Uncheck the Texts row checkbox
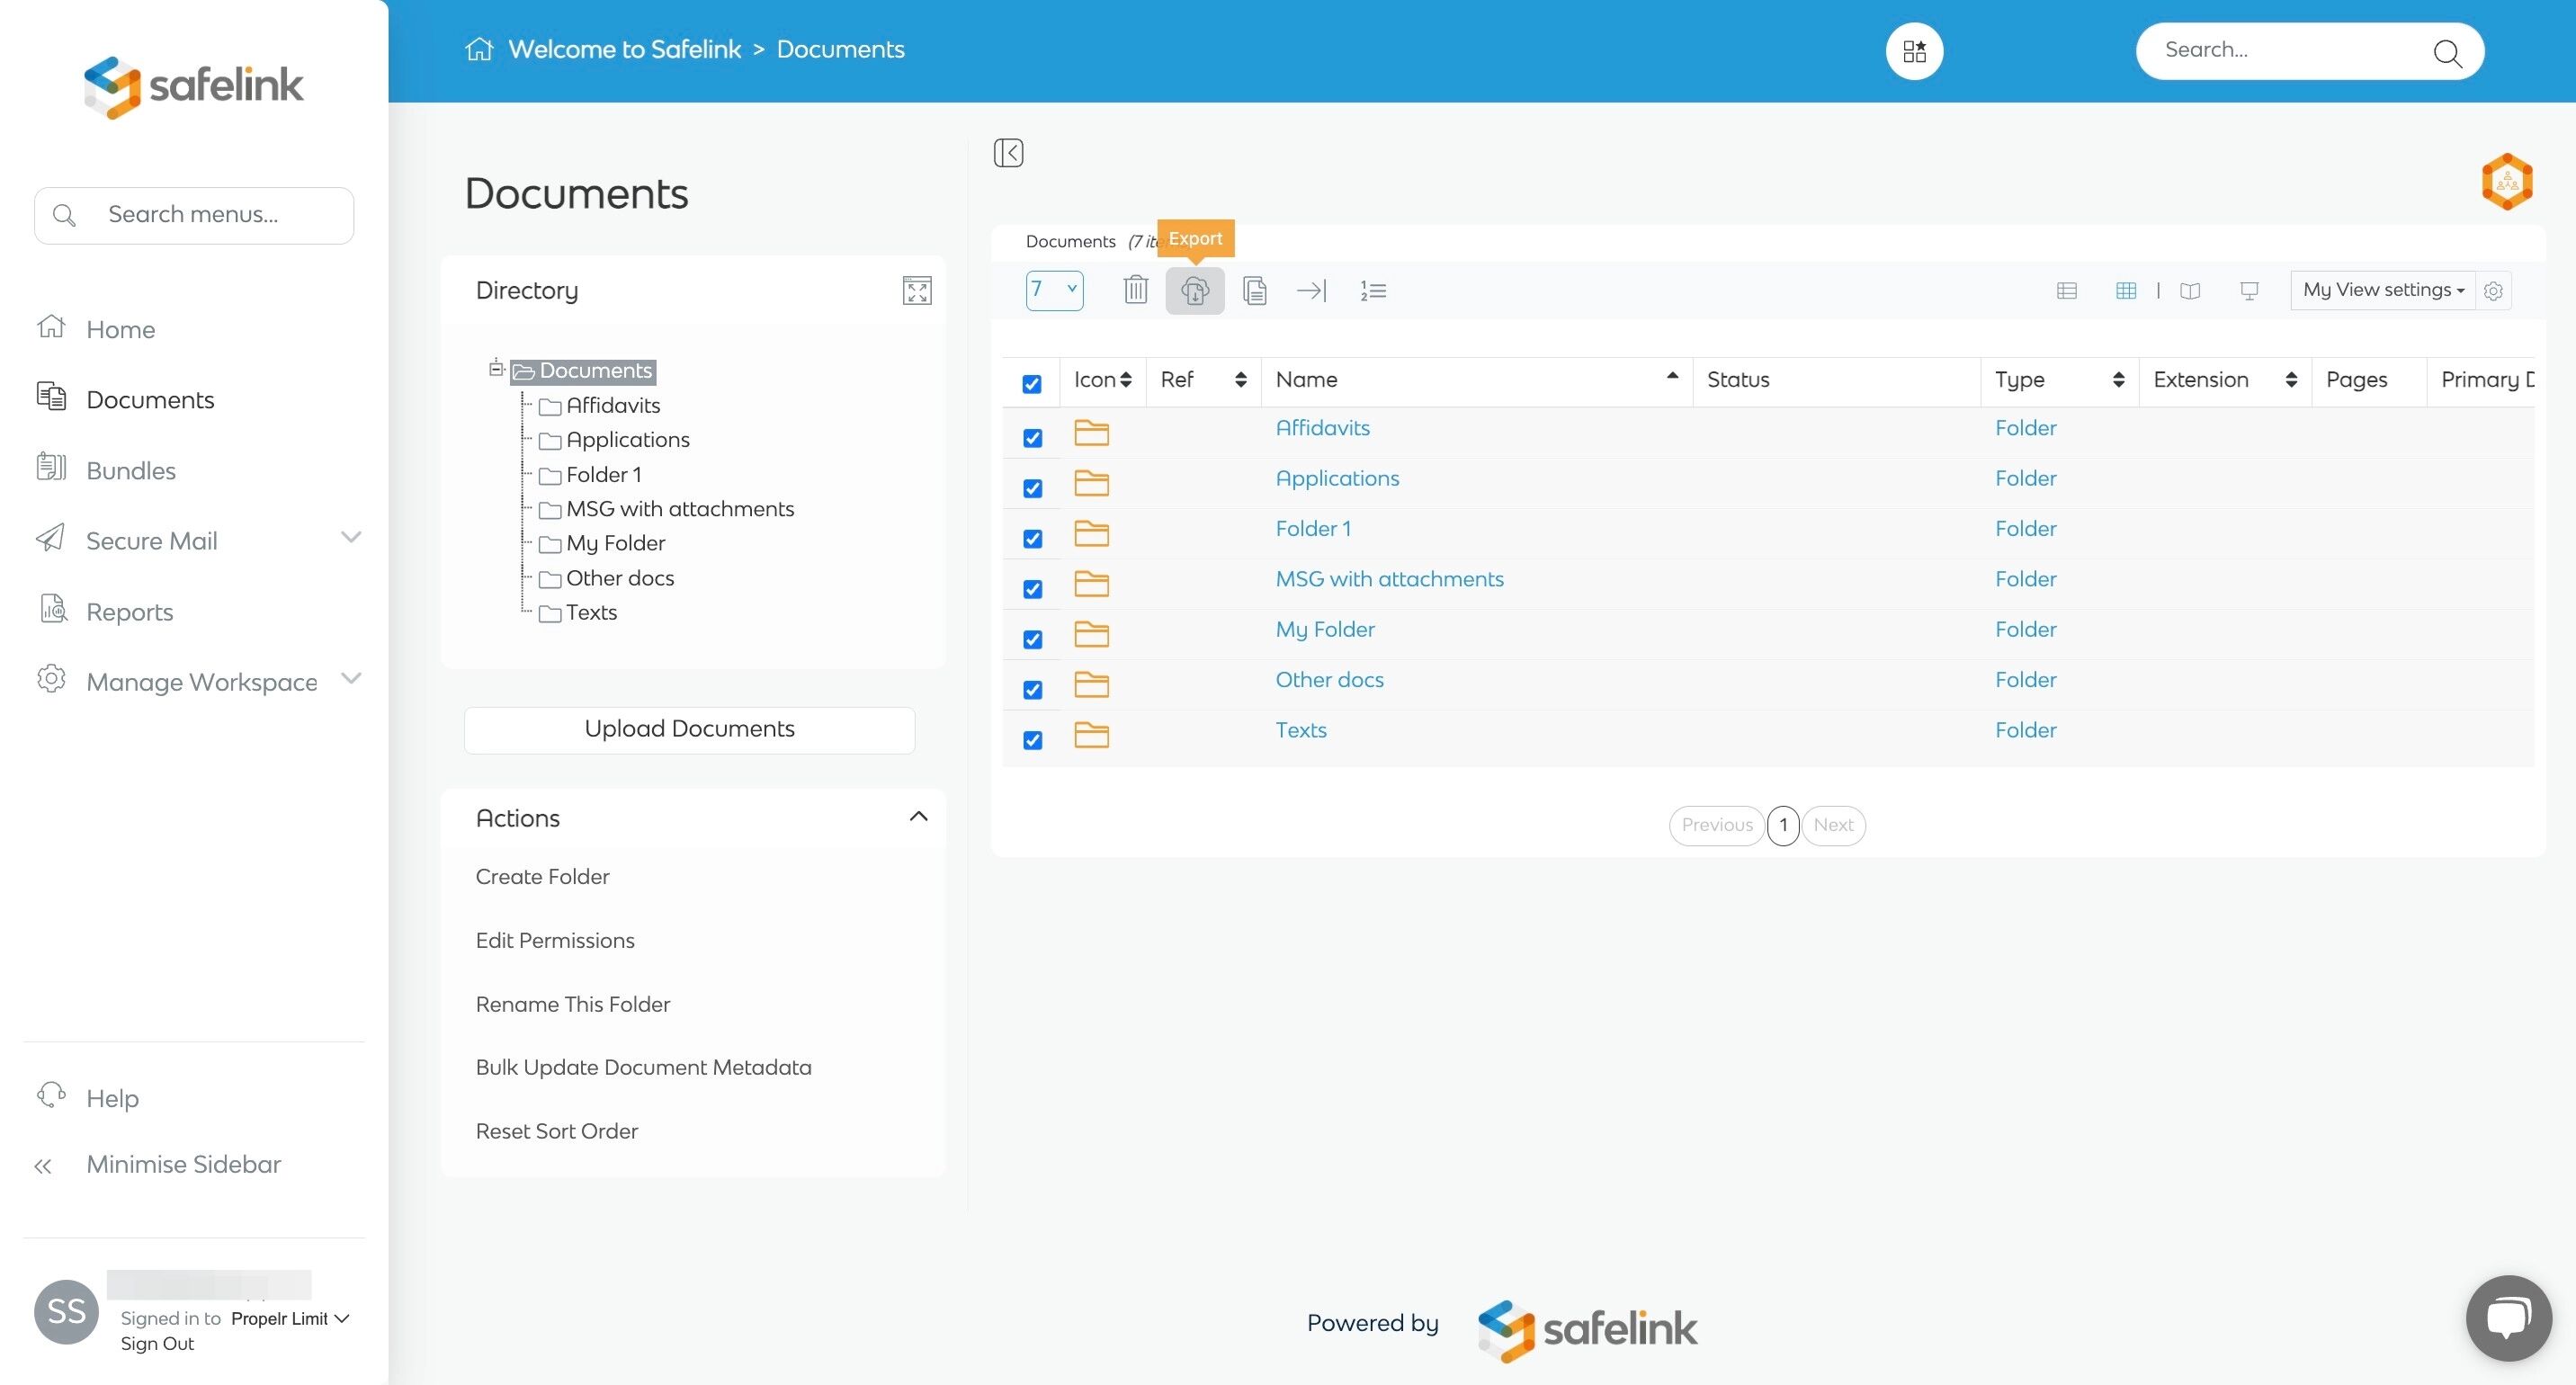 click(x=1032, y=740)
